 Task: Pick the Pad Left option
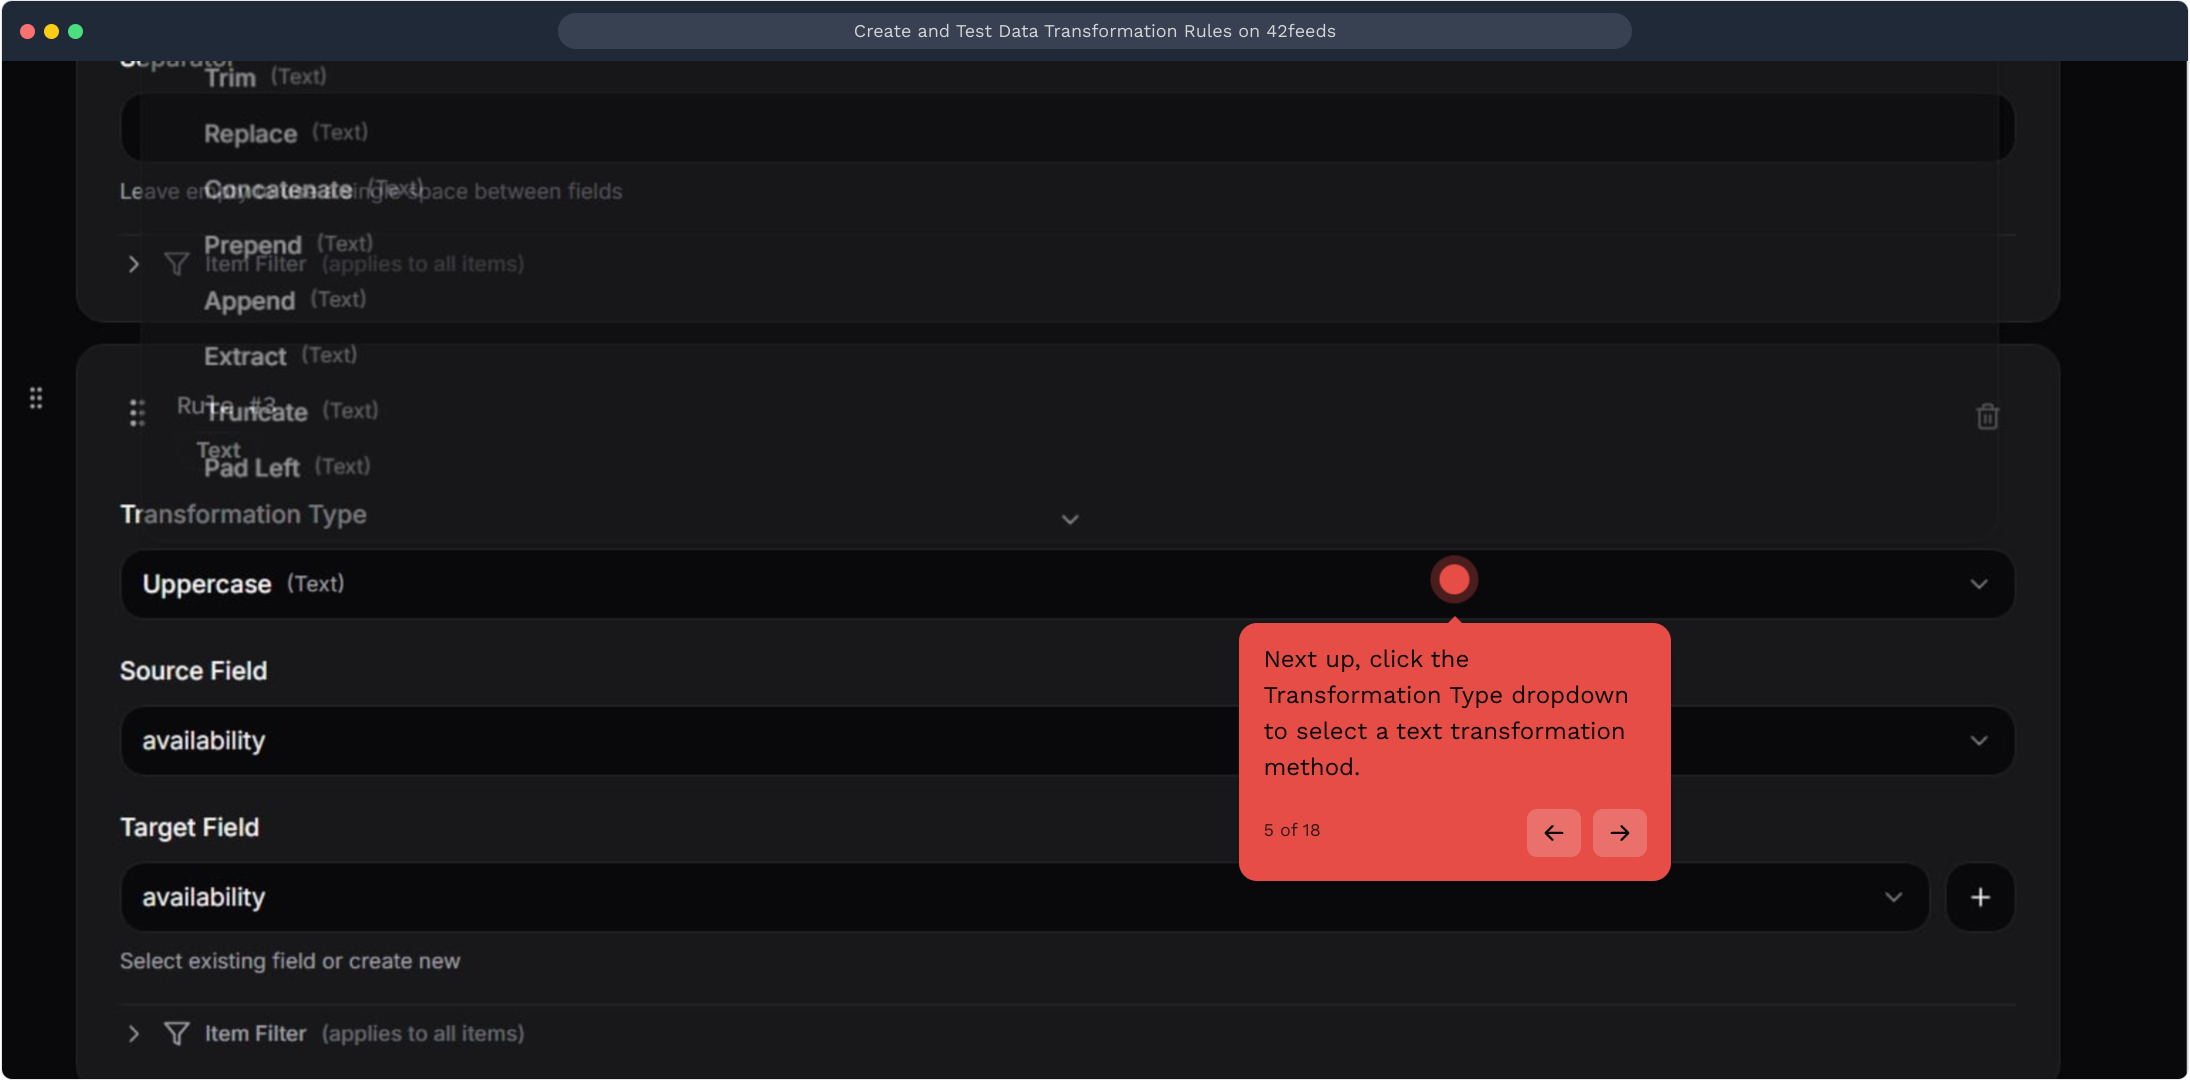[x=252, y=468]
